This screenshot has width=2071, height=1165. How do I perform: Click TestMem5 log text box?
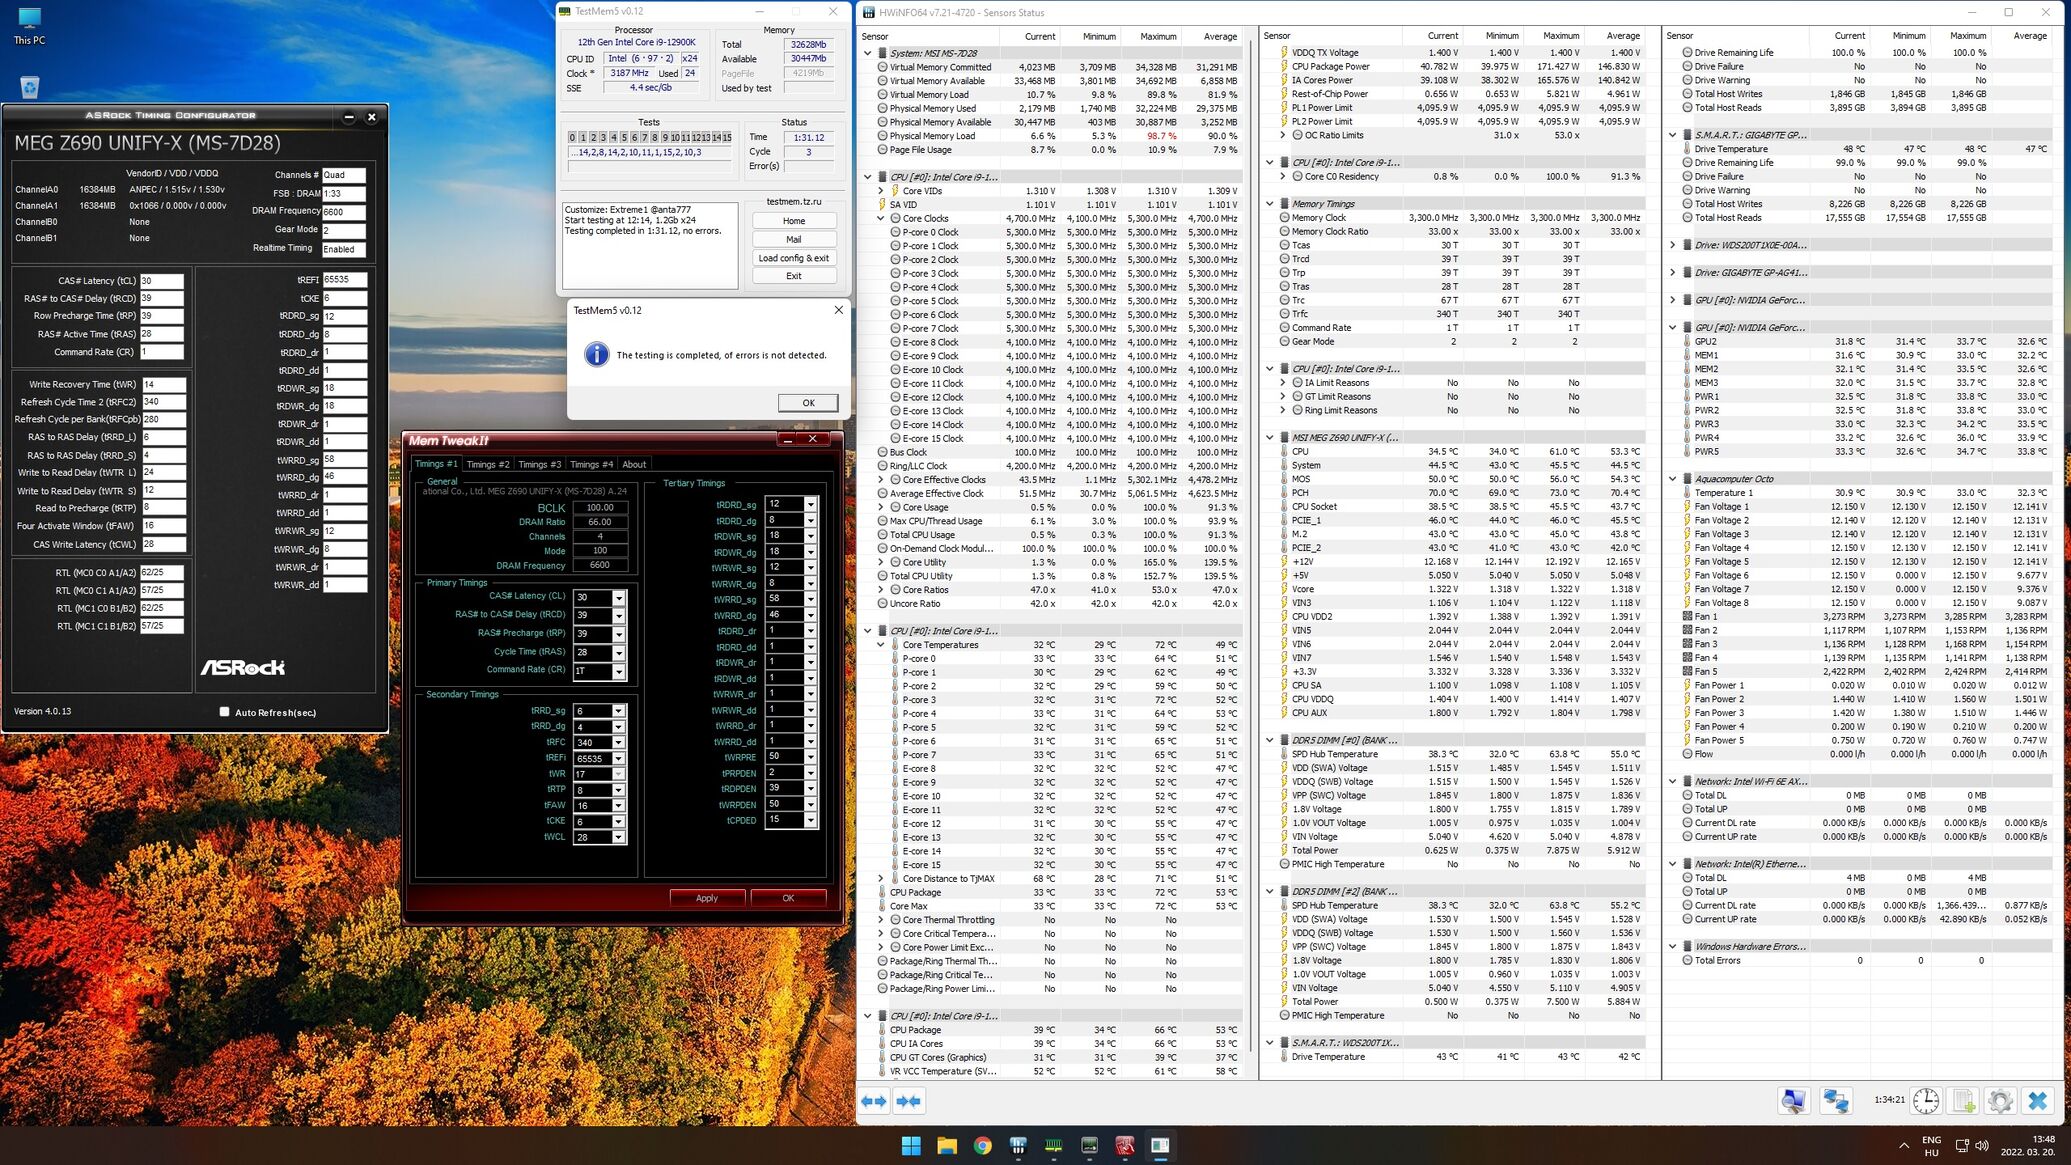click(x=650, y=246)
